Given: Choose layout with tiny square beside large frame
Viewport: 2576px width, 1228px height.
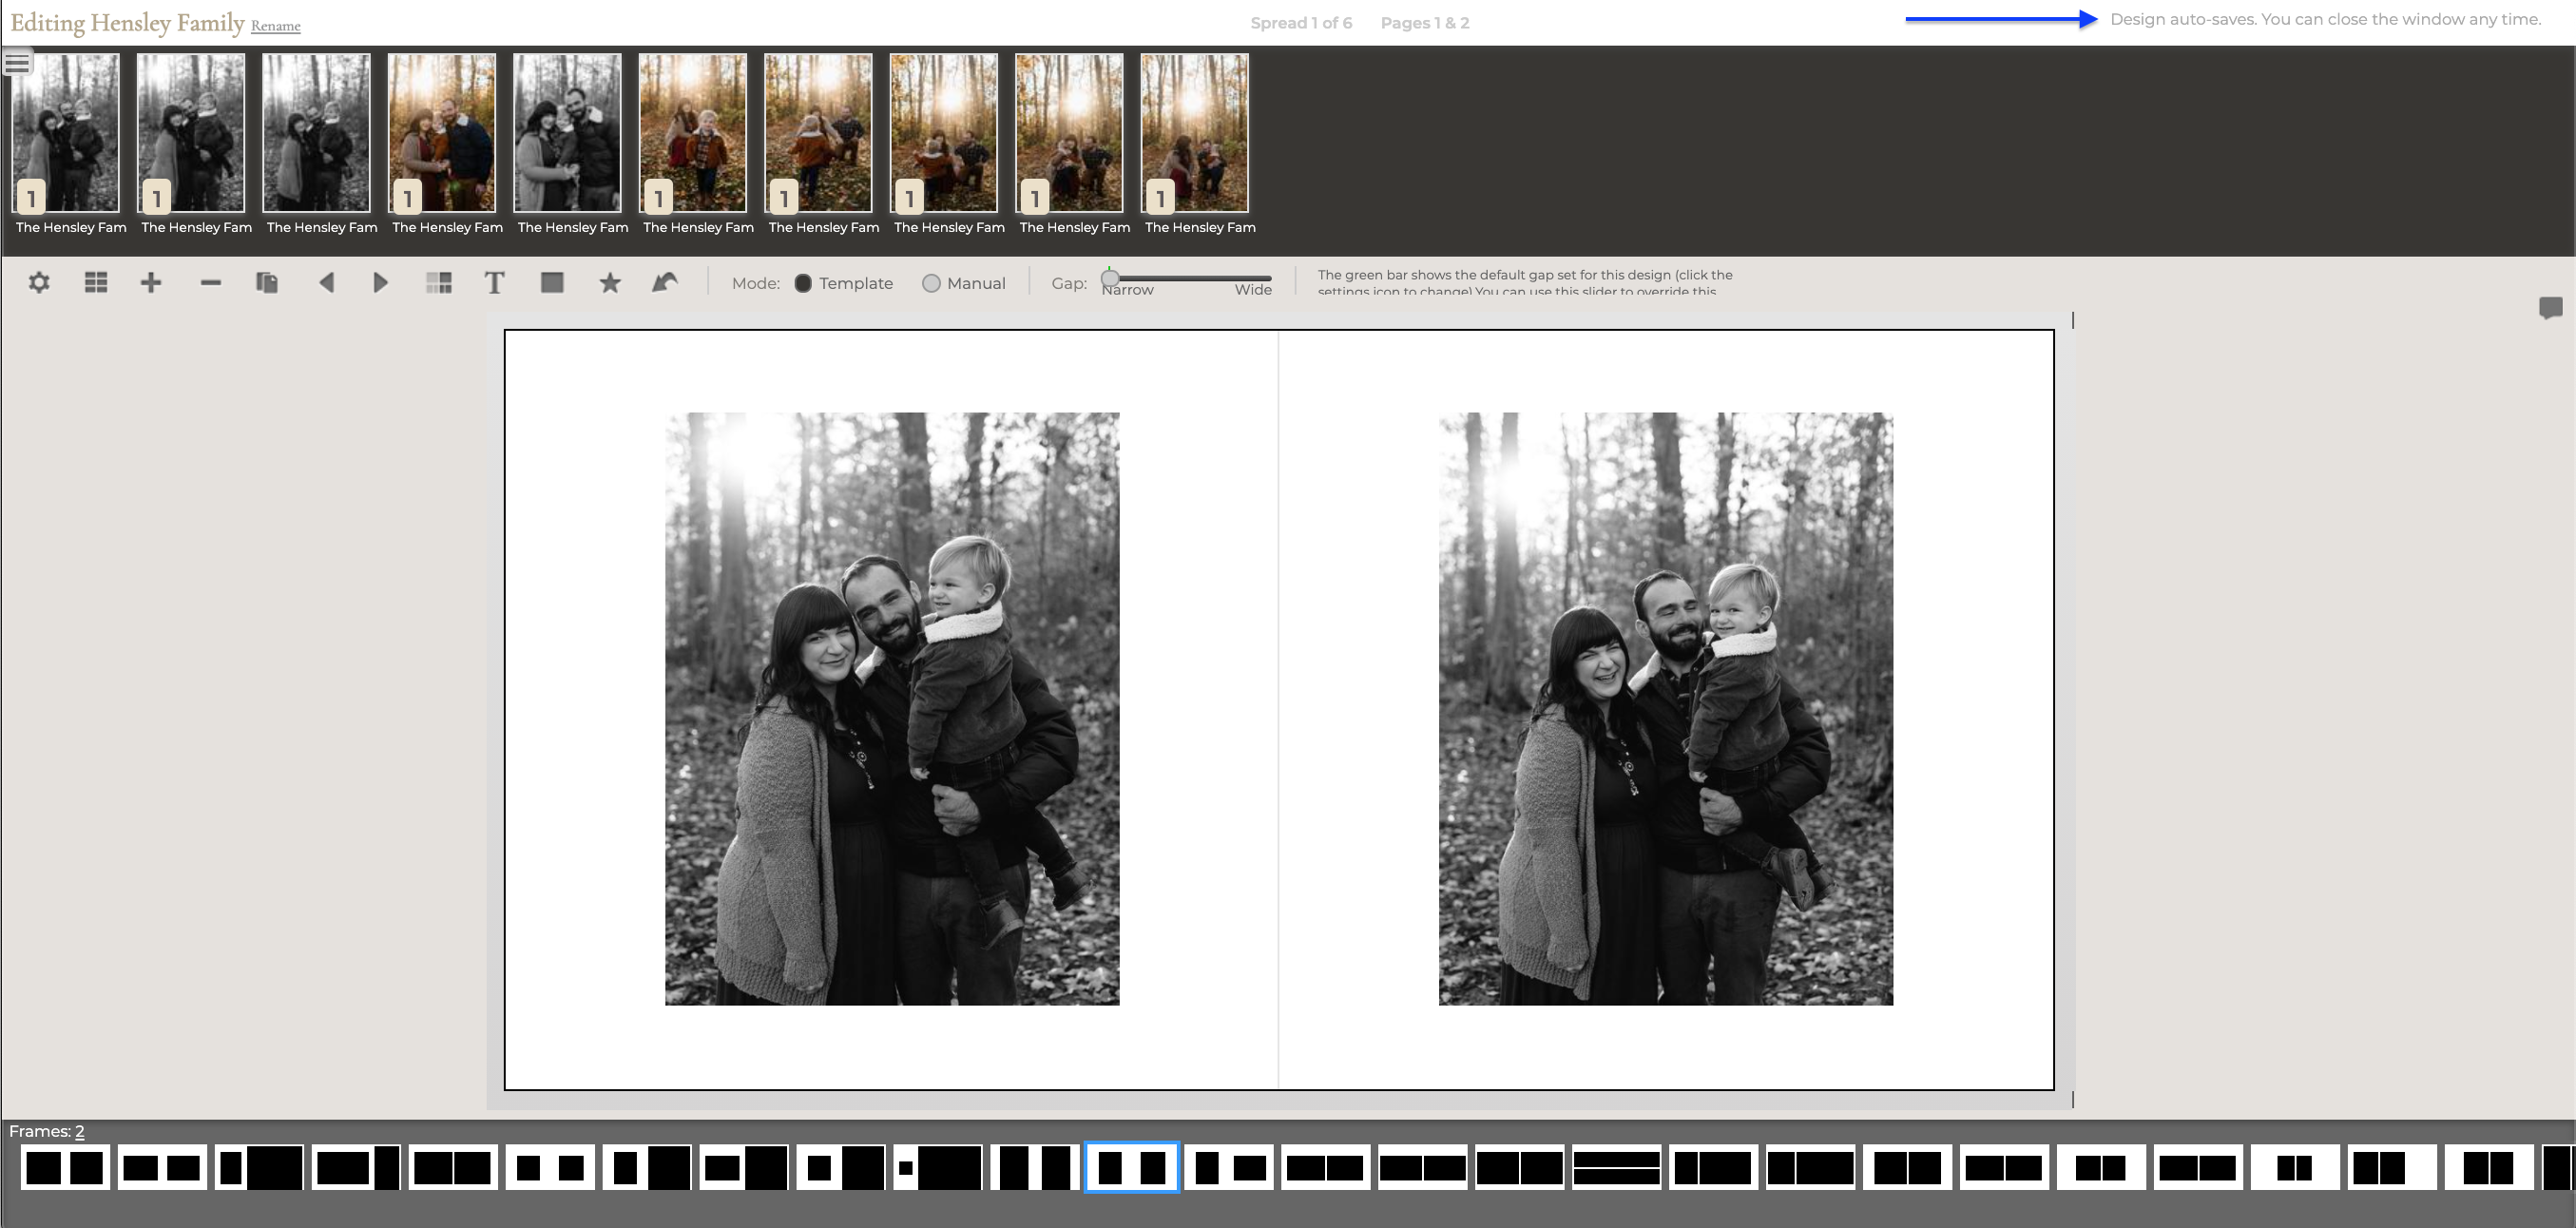Looking at the screenshot, I should 938,1167.
